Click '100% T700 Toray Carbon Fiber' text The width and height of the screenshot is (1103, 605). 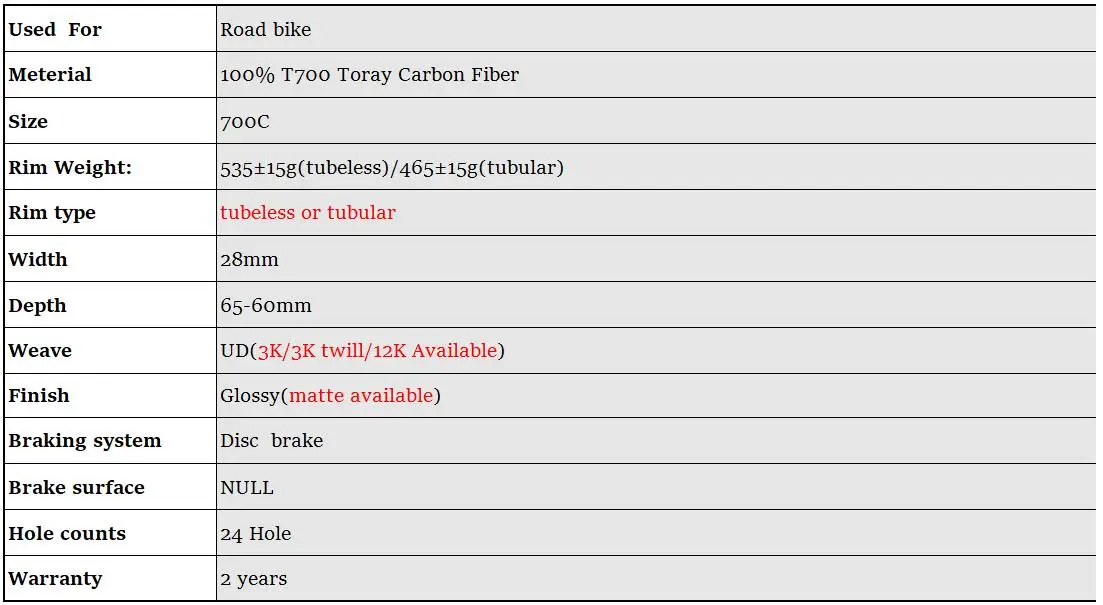(369, 75)
